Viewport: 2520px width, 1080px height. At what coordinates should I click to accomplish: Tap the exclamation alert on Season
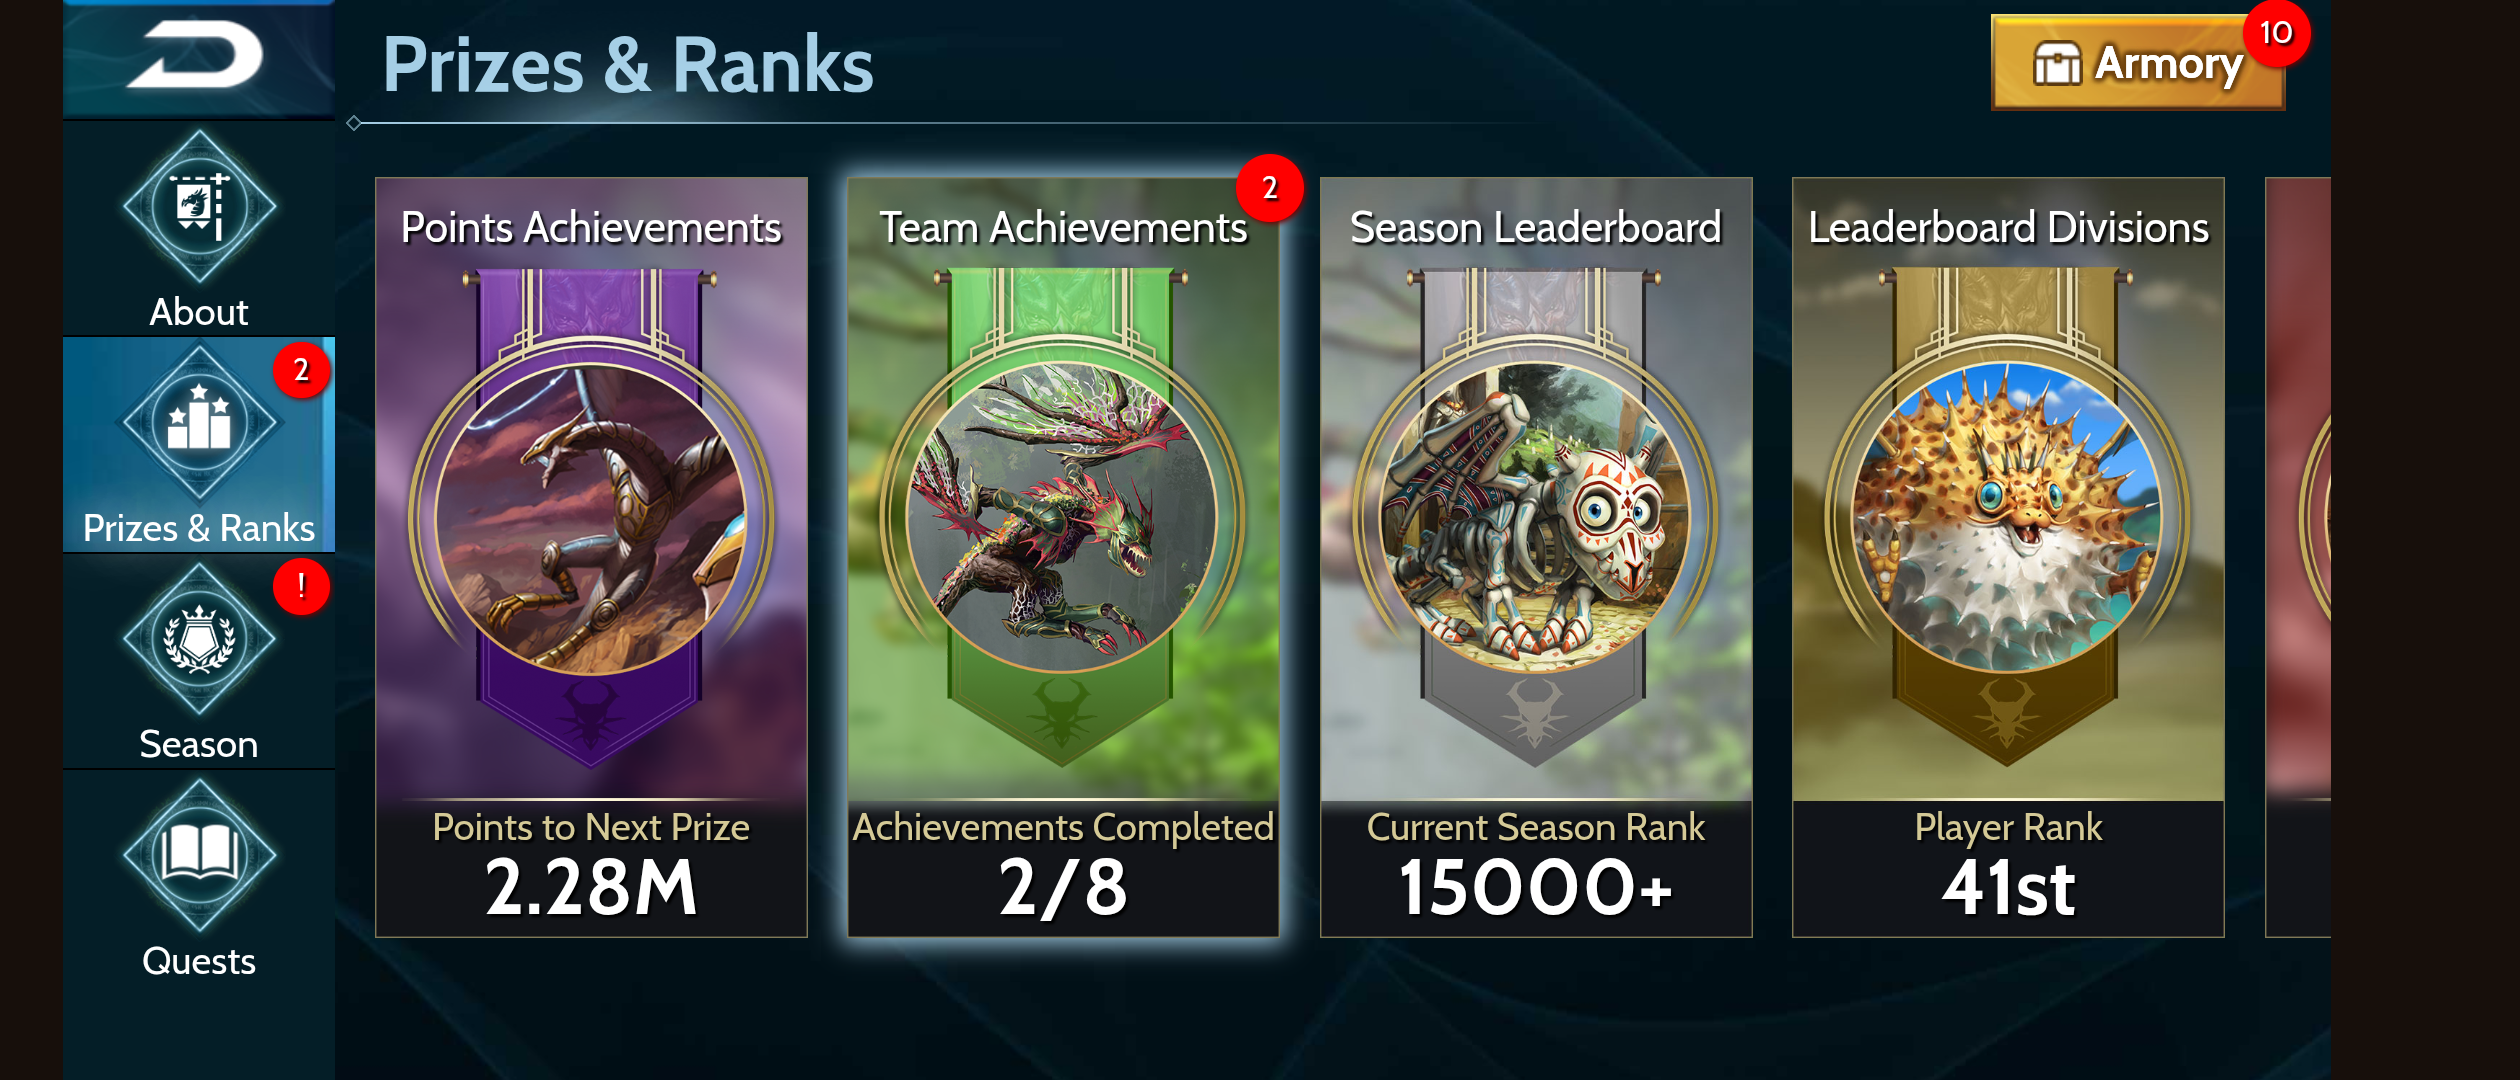pyautogui.click(x=301, y=586)
